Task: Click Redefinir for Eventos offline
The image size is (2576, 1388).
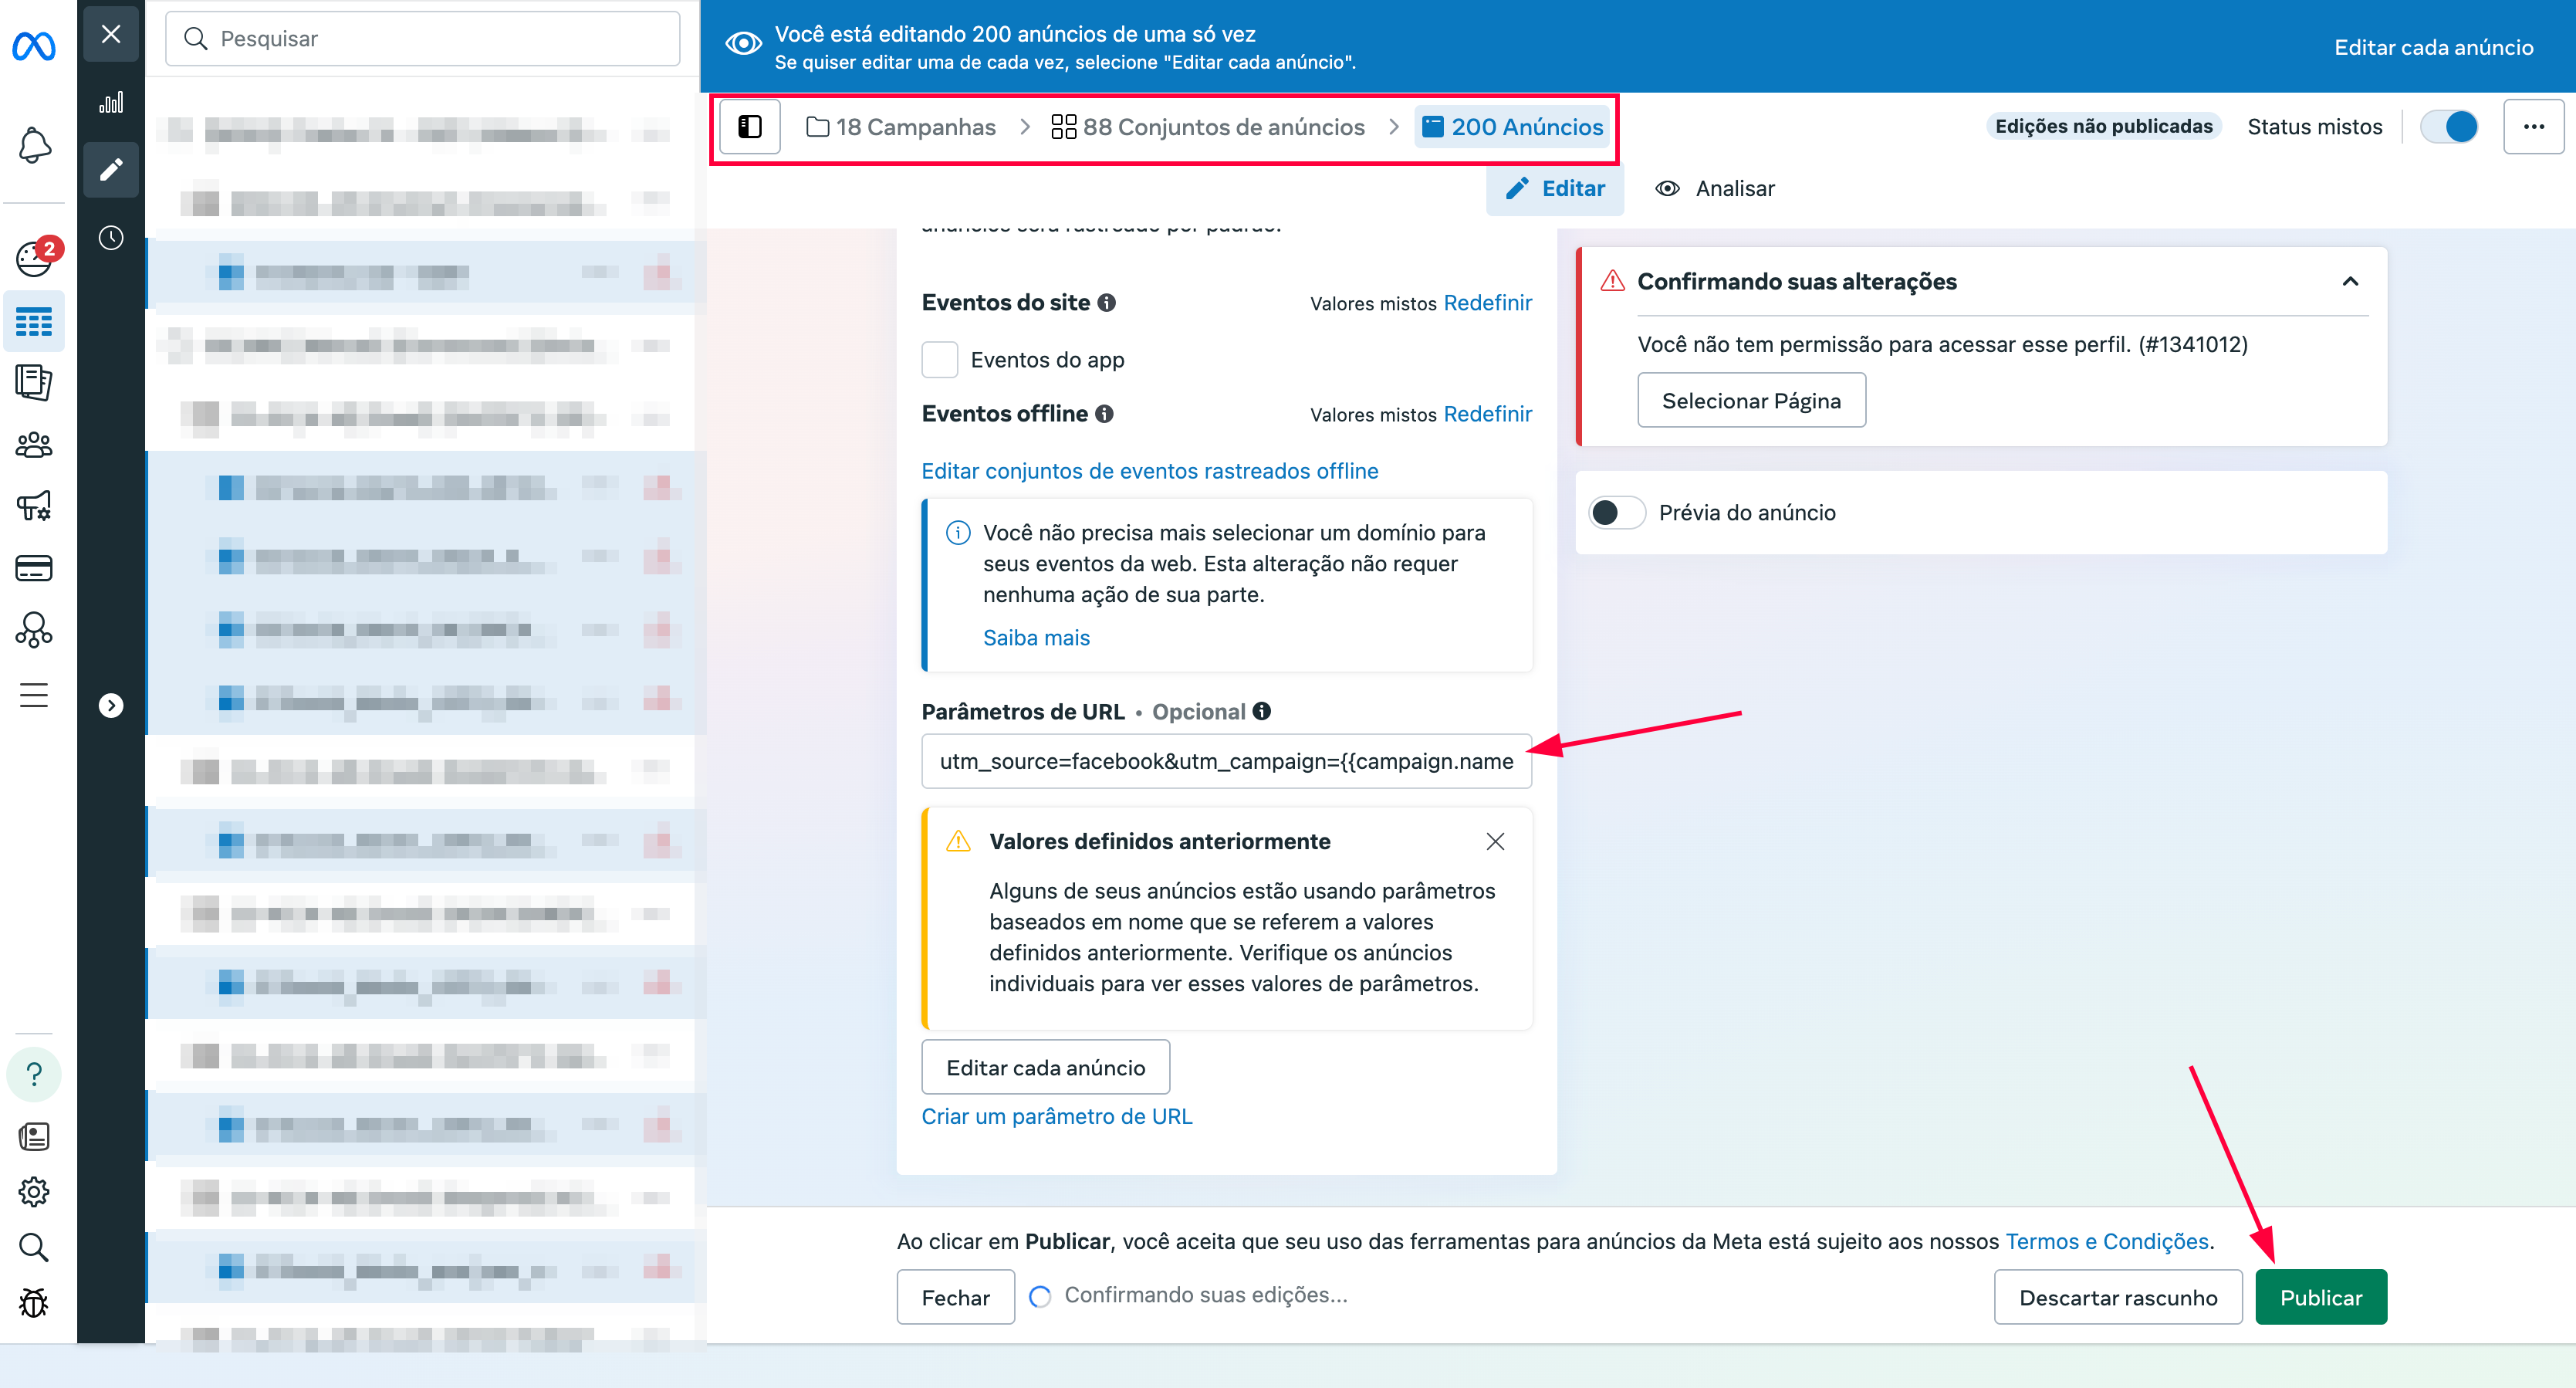Action: click(x=1488, y=414)
